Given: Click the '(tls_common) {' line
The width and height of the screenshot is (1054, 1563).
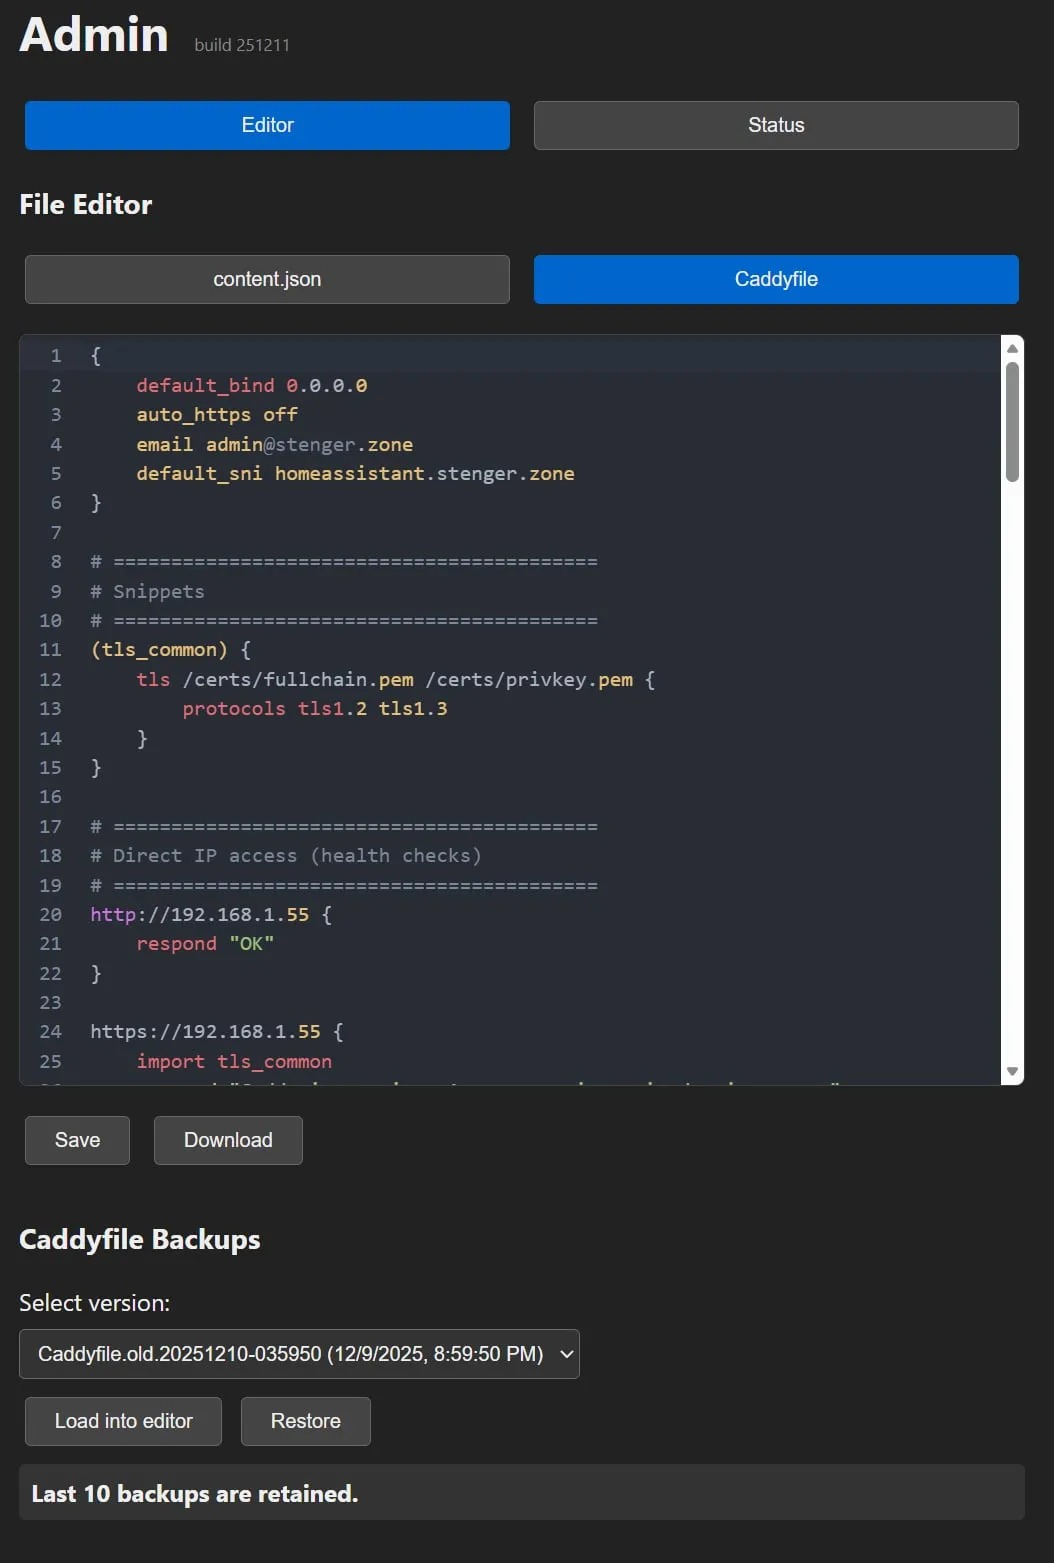Looking at the screenshot, I should coord(170,650).
